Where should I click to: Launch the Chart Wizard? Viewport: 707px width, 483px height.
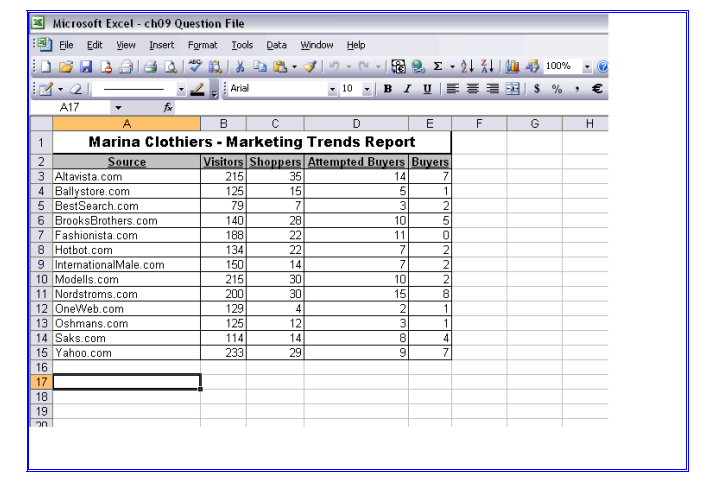click(x=512, y=67)
